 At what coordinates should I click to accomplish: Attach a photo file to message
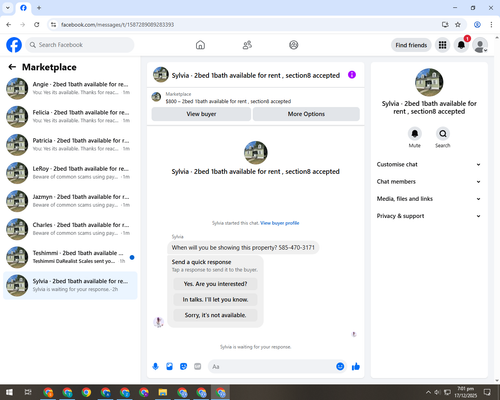[170, 367]
